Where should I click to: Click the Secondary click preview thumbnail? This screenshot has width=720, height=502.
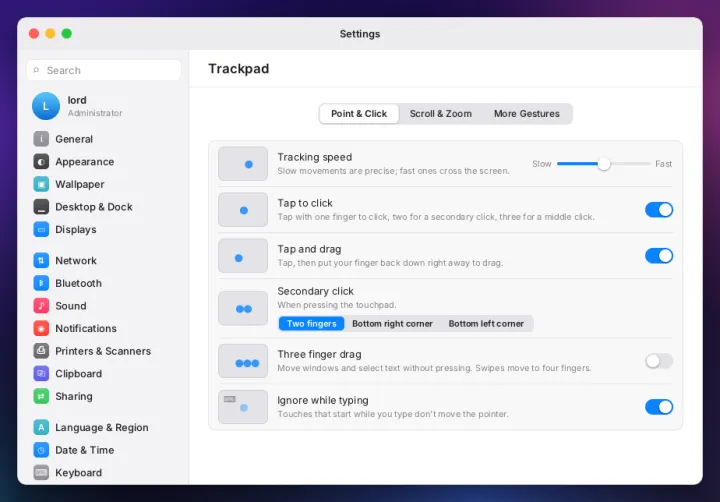243,308
